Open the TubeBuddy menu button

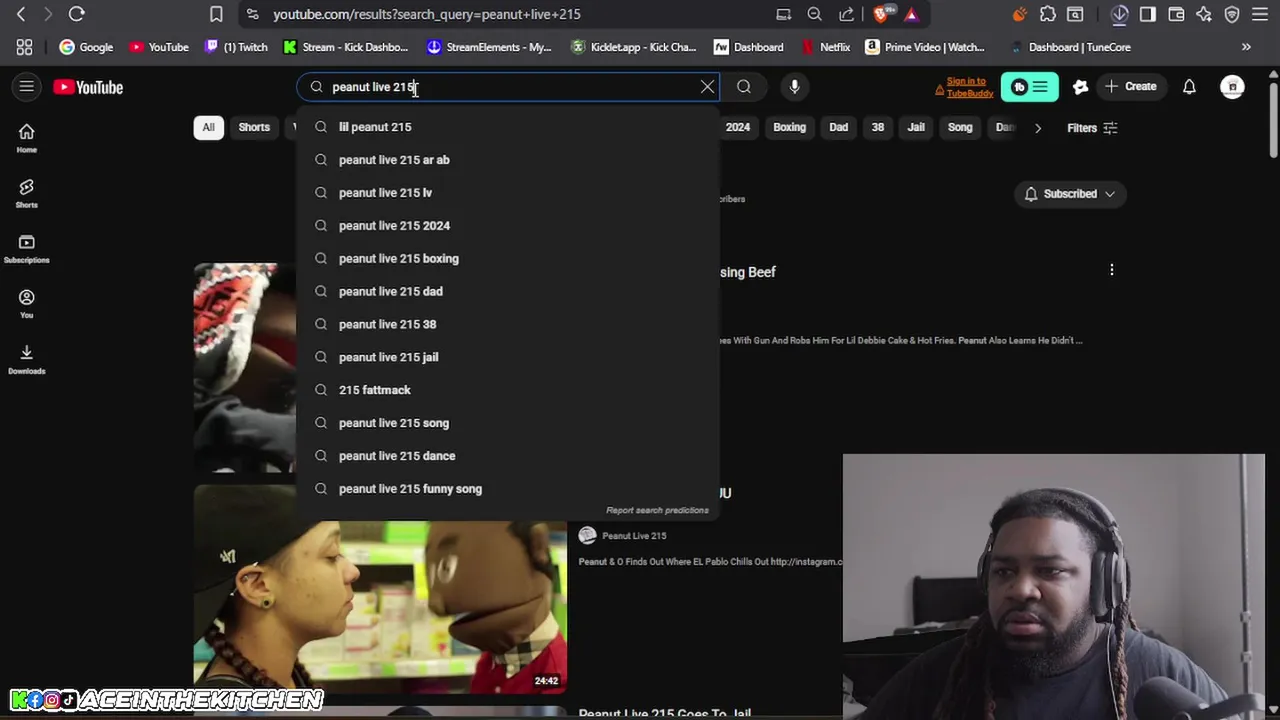pos(1029,87)
